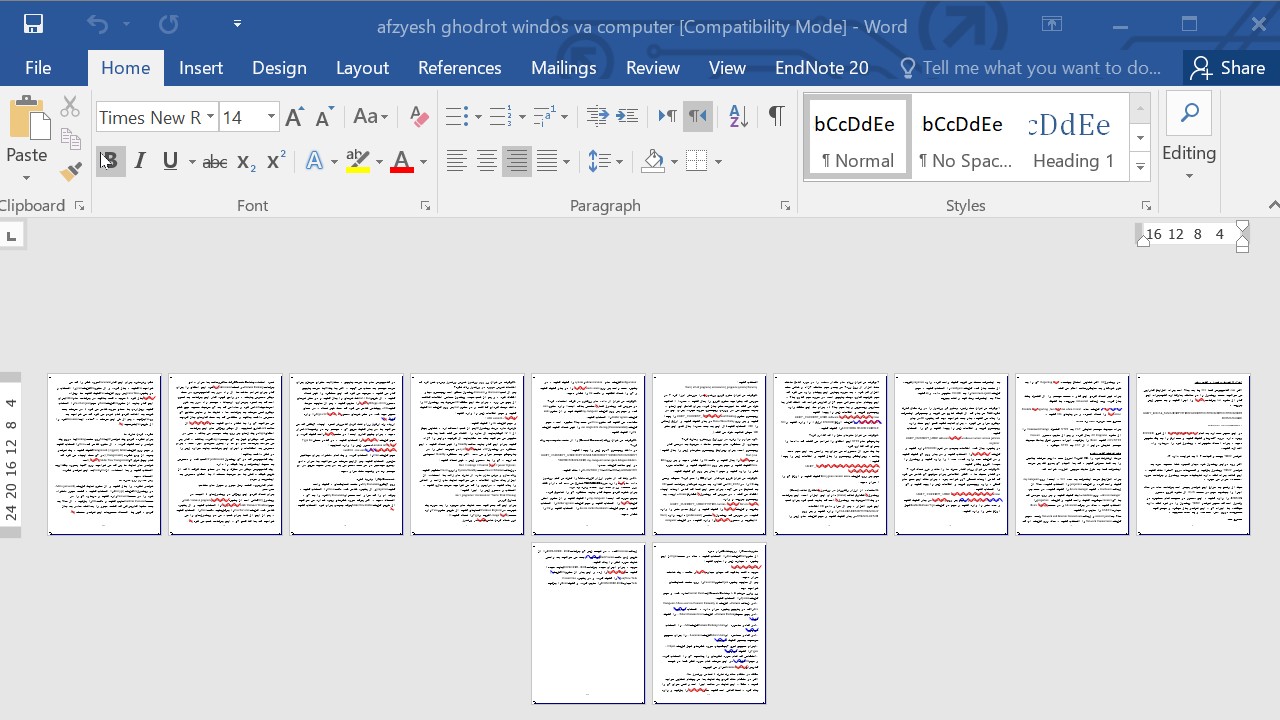1280x720 pixels.
Task: Toggle Superscript formatting
Action: click(x=276, y=161)
